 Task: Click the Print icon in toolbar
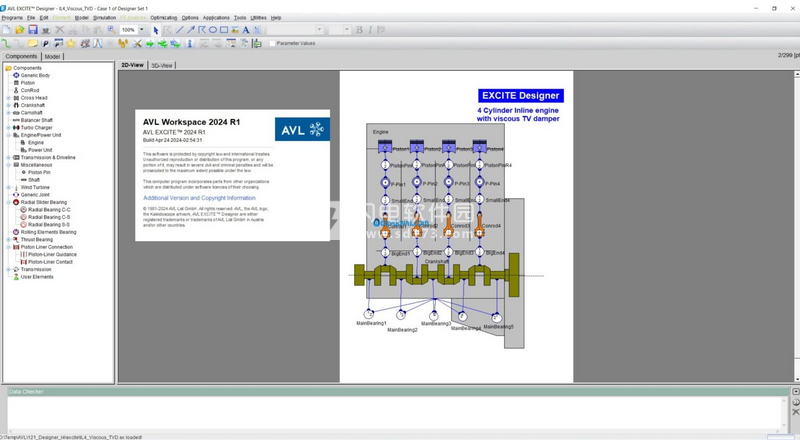pos(46,30)
